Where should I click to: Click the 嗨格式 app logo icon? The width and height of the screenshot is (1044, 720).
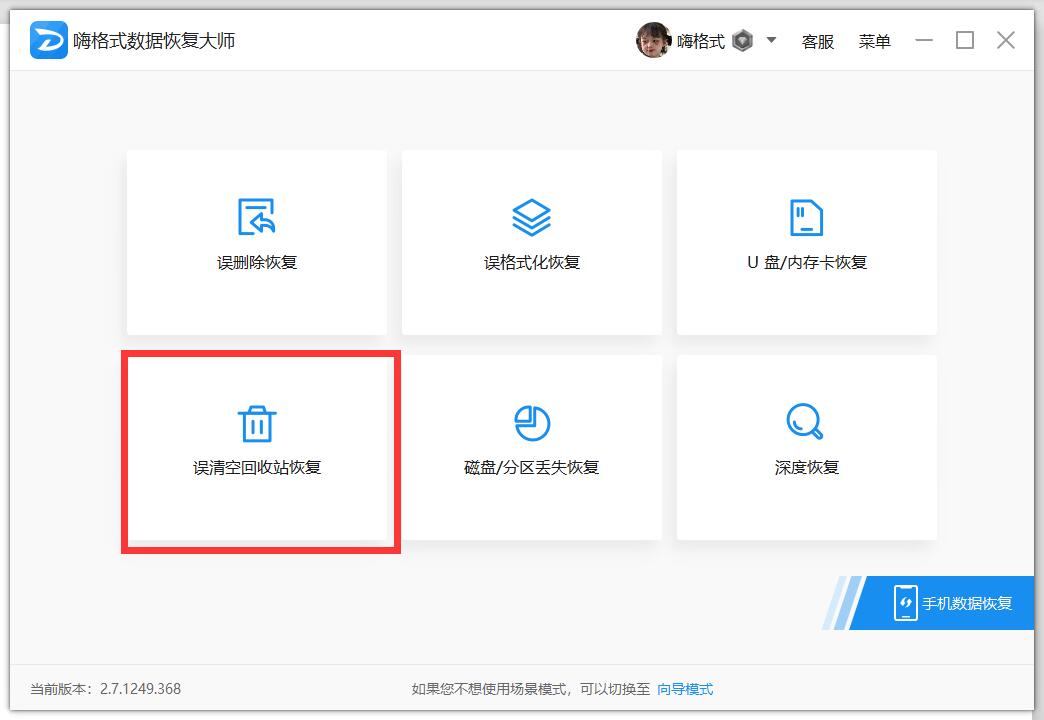(49, 40)
